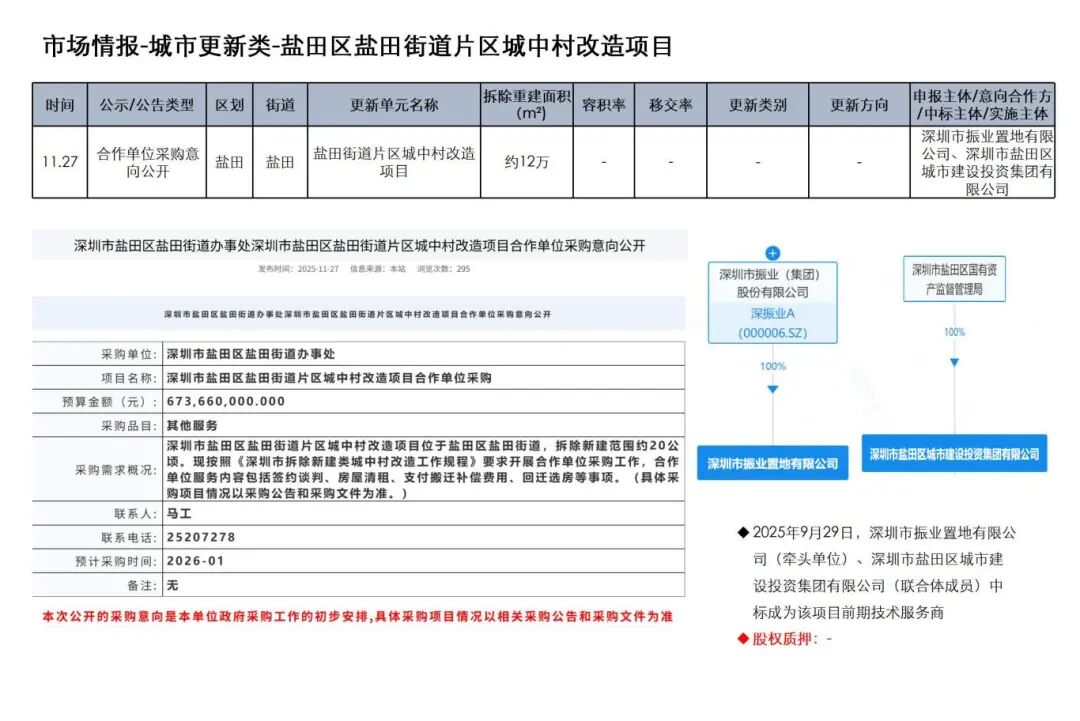Click the blue plus icon above 深圳市振业 node
Viewport: 1080px width, 721px height.
[x=772, y=253]
